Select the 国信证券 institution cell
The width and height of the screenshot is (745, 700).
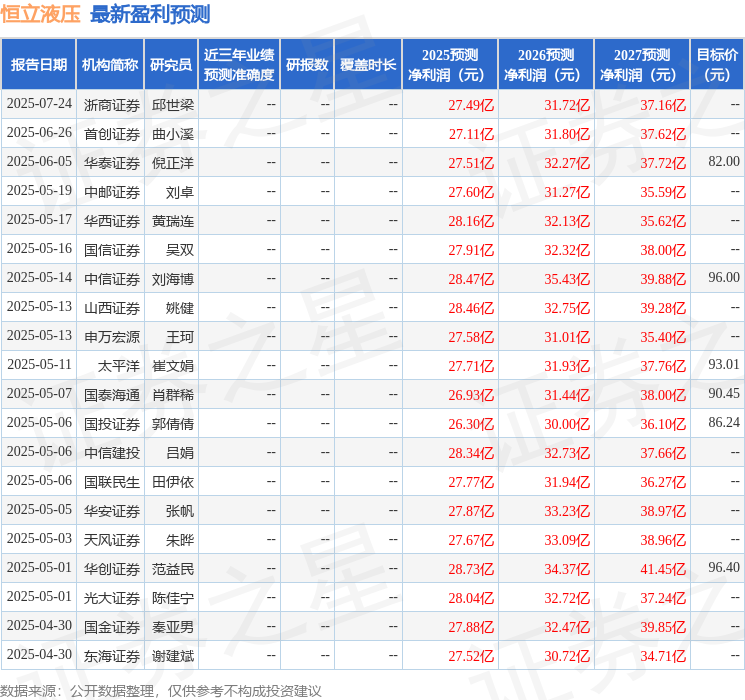[112, 250]
